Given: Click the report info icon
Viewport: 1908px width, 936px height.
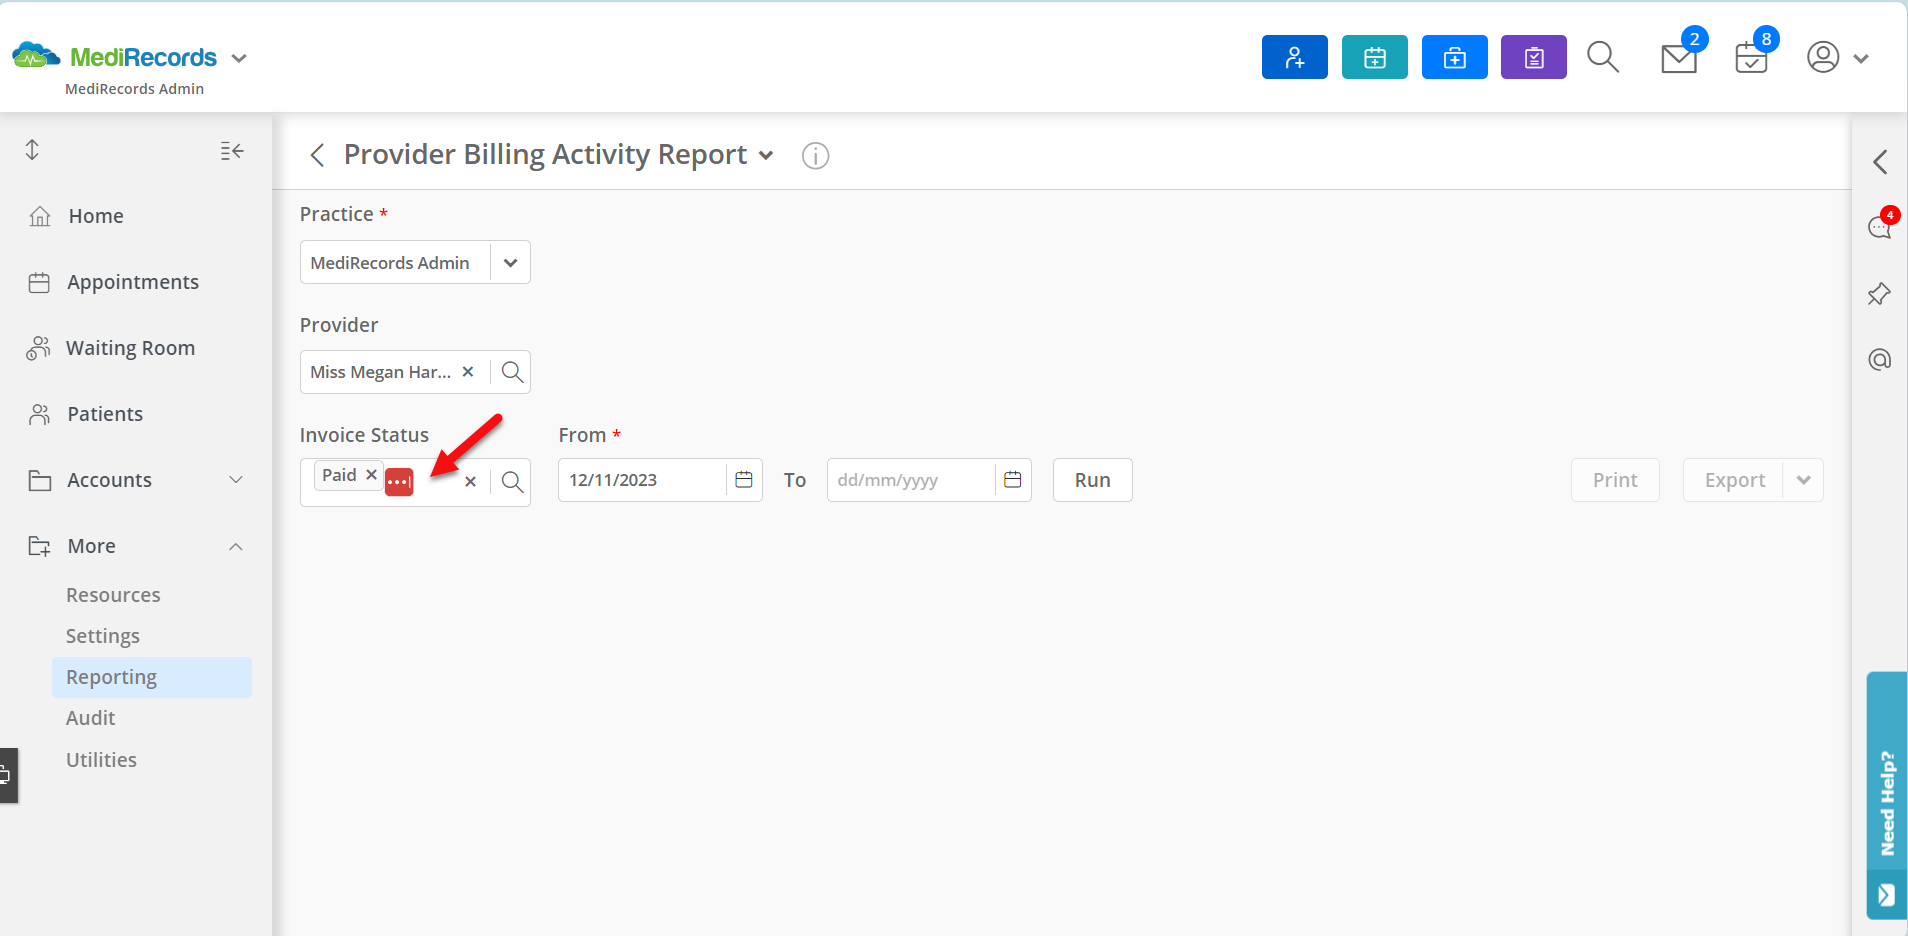Looking at the screenshot, I should point(815,156).
